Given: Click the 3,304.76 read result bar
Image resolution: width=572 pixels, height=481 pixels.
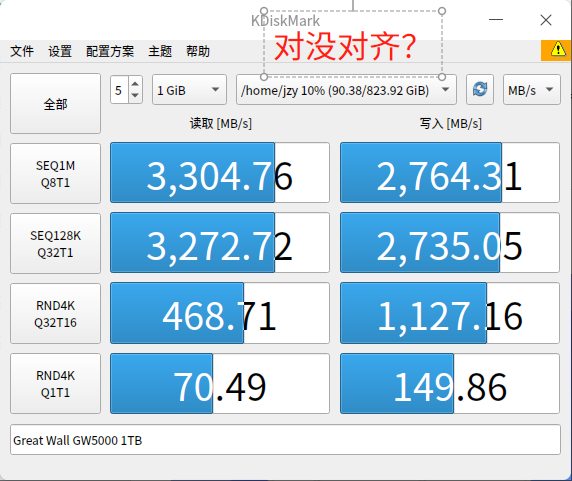Looking at the screenshot, I should point(220,172).
